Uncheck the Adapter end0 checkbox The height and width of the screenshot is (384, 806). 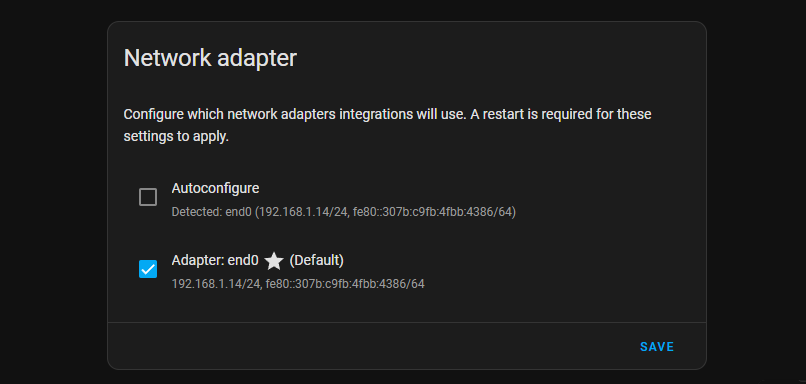pyautogui.click(x=148, y=269)
